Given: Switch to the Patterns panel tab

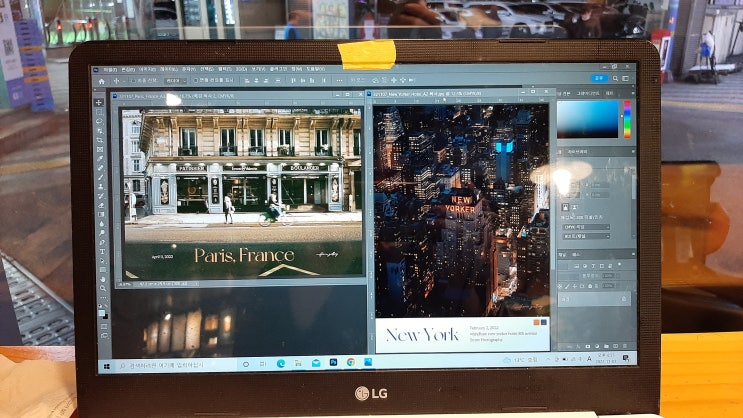Looking at the screenshot, I should click(x=610, y=94).
